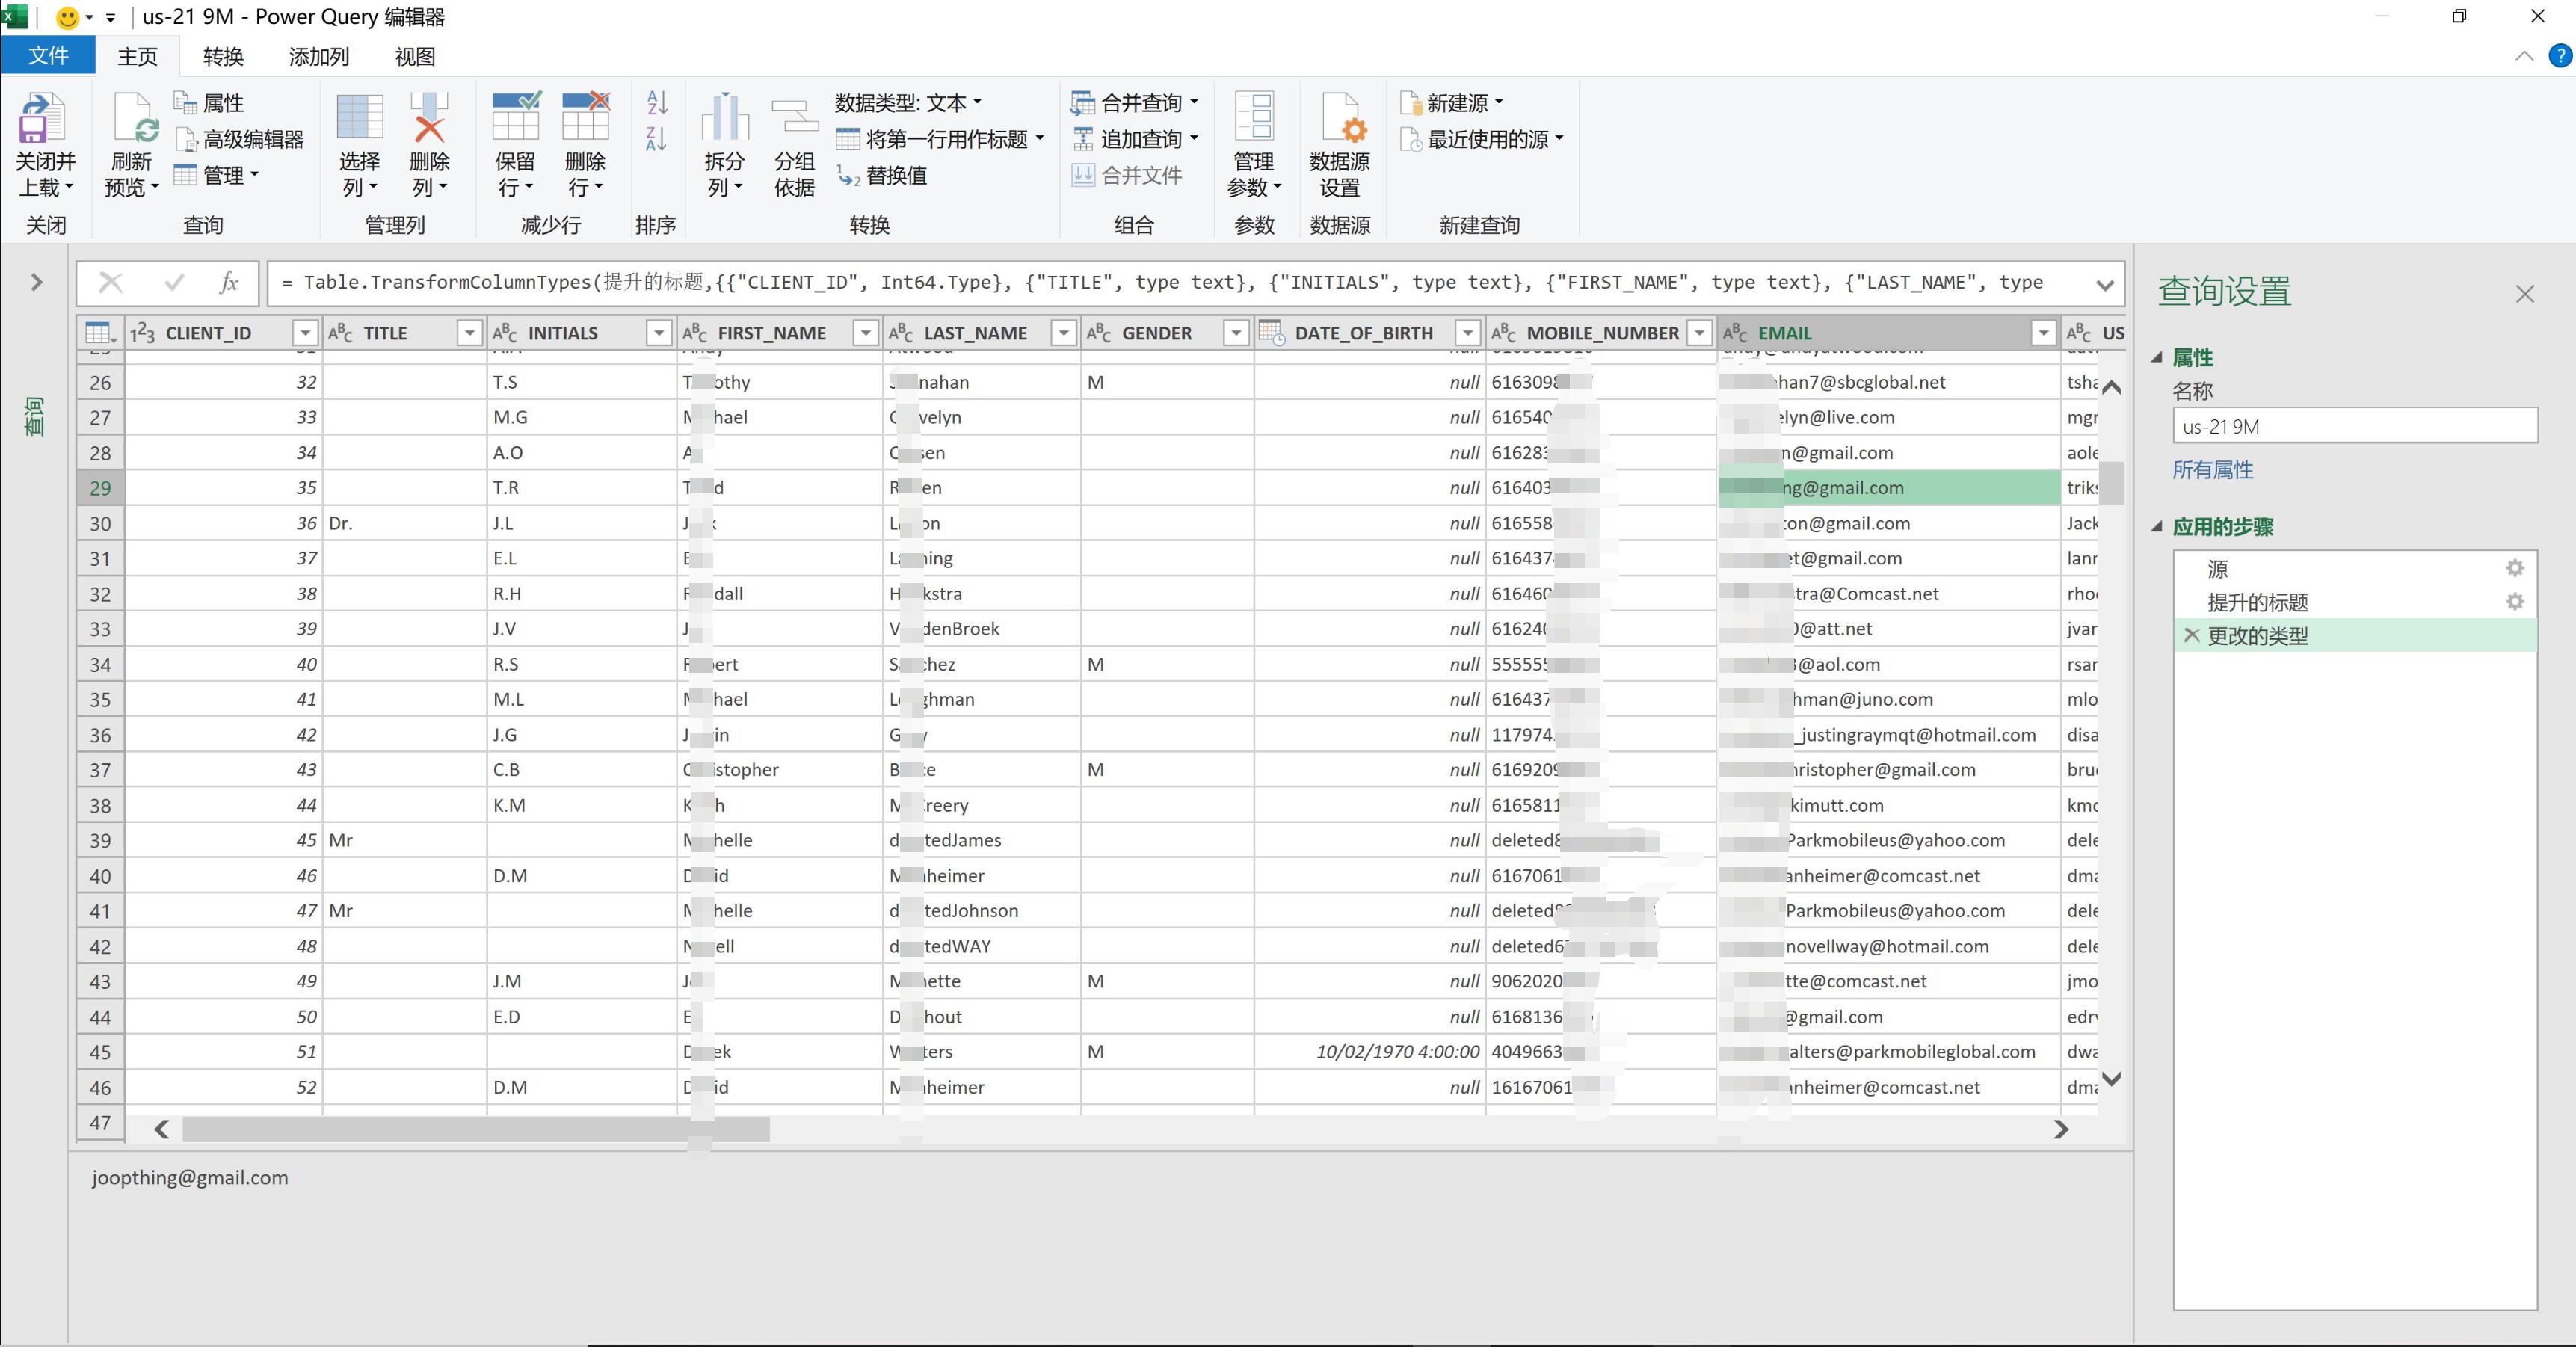Open the Merge Queries (合并查询) dropdown

click(1135, 103)
